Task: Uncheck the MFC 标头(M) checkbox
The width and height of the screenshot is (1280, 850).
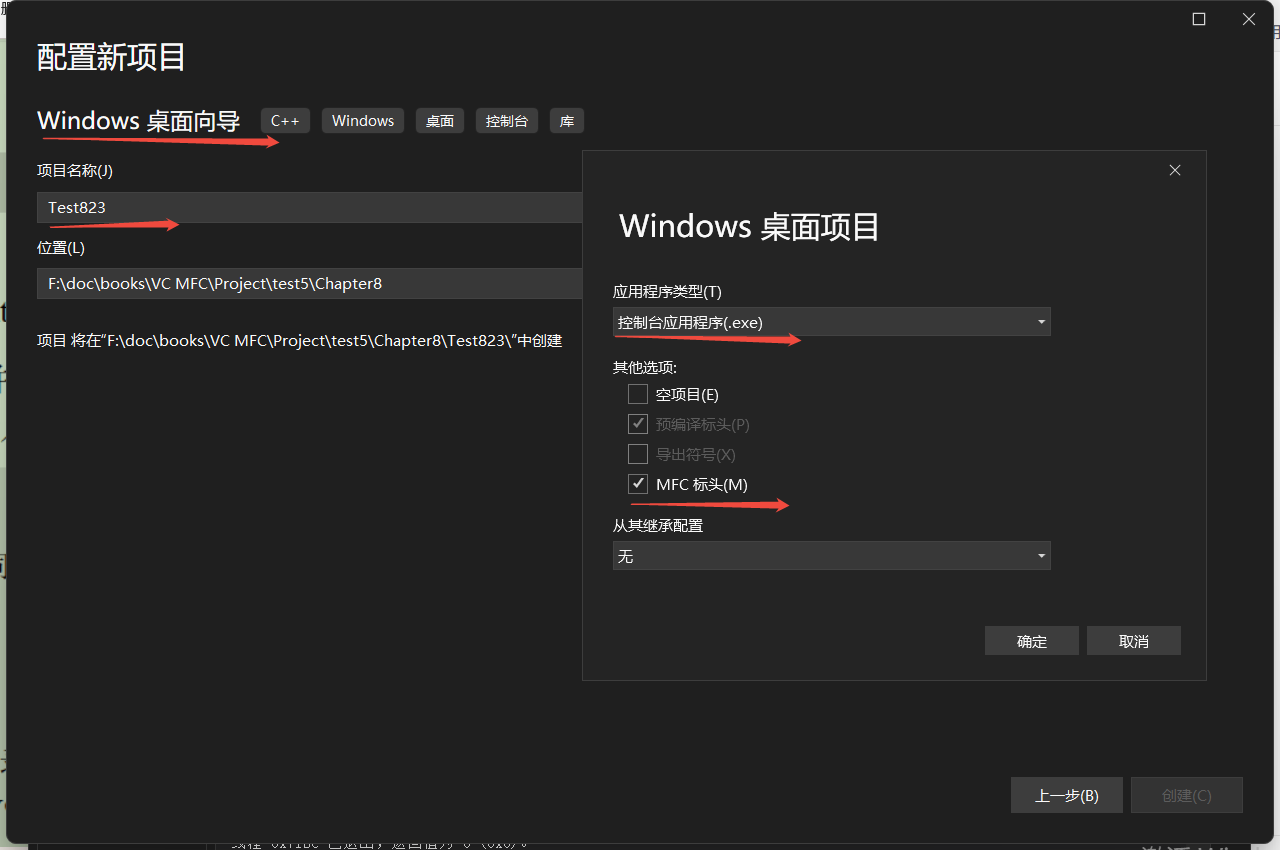Action: [637, 483]
